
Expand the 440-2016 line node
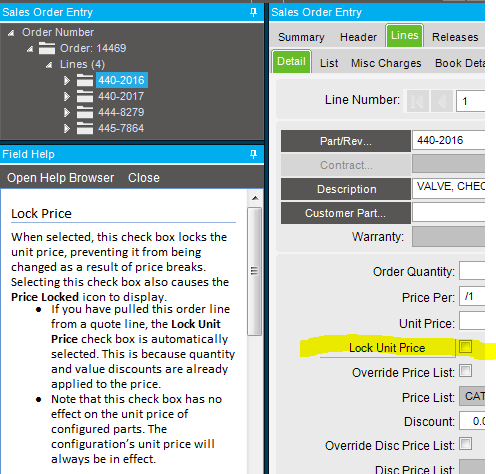(x=67, y=80)
